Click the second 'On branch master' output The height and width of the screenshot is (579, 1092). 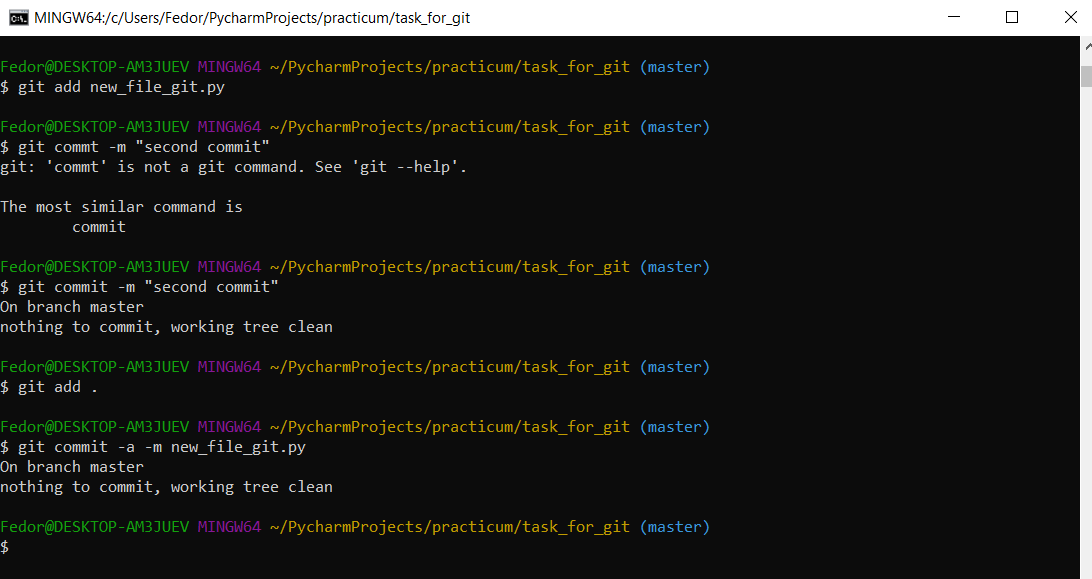[x=72, y=467]
